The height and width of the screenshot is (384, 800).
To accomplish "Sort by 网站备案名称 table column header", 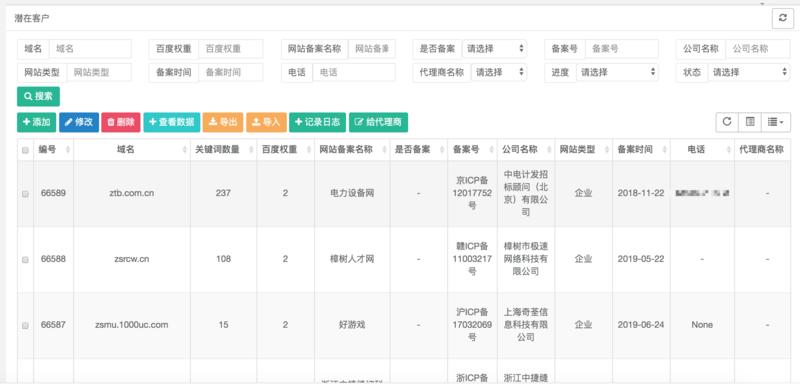I will 352,150.
